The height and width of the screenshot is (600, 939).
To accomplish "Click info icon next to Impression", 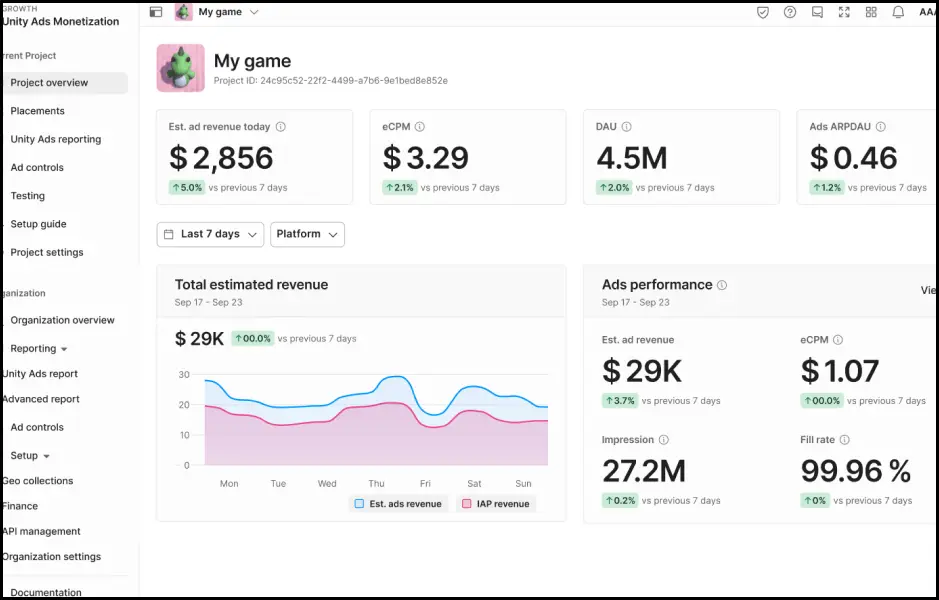I will 664,440.
